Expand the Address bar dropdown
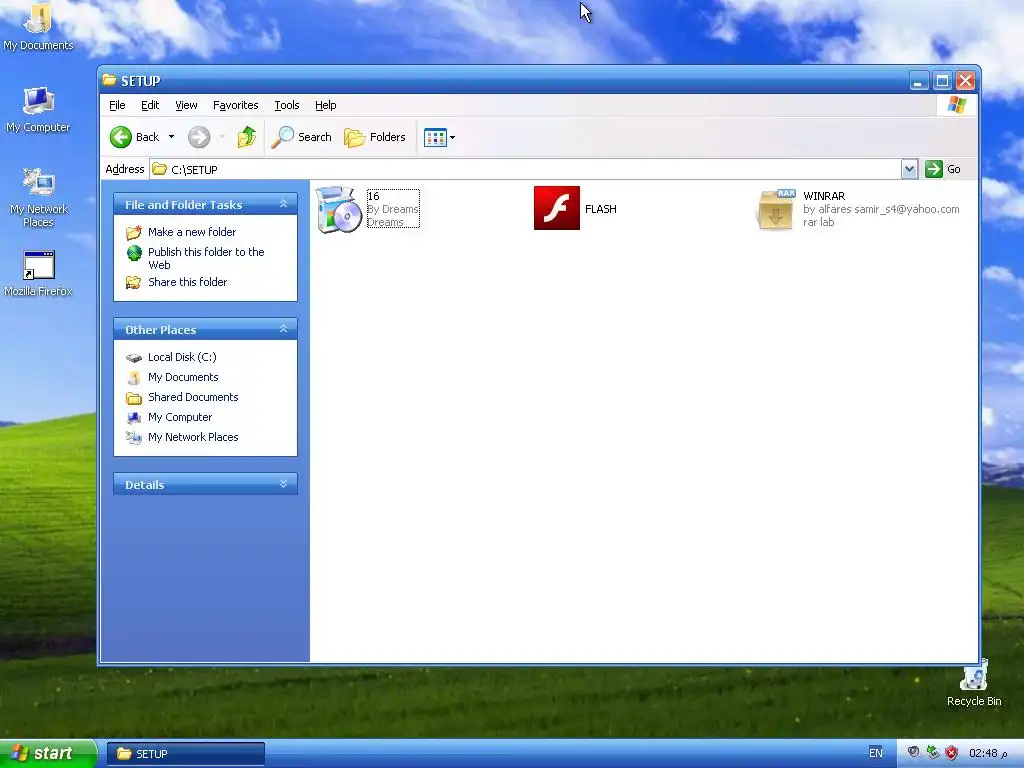 [x=909, y=169]
